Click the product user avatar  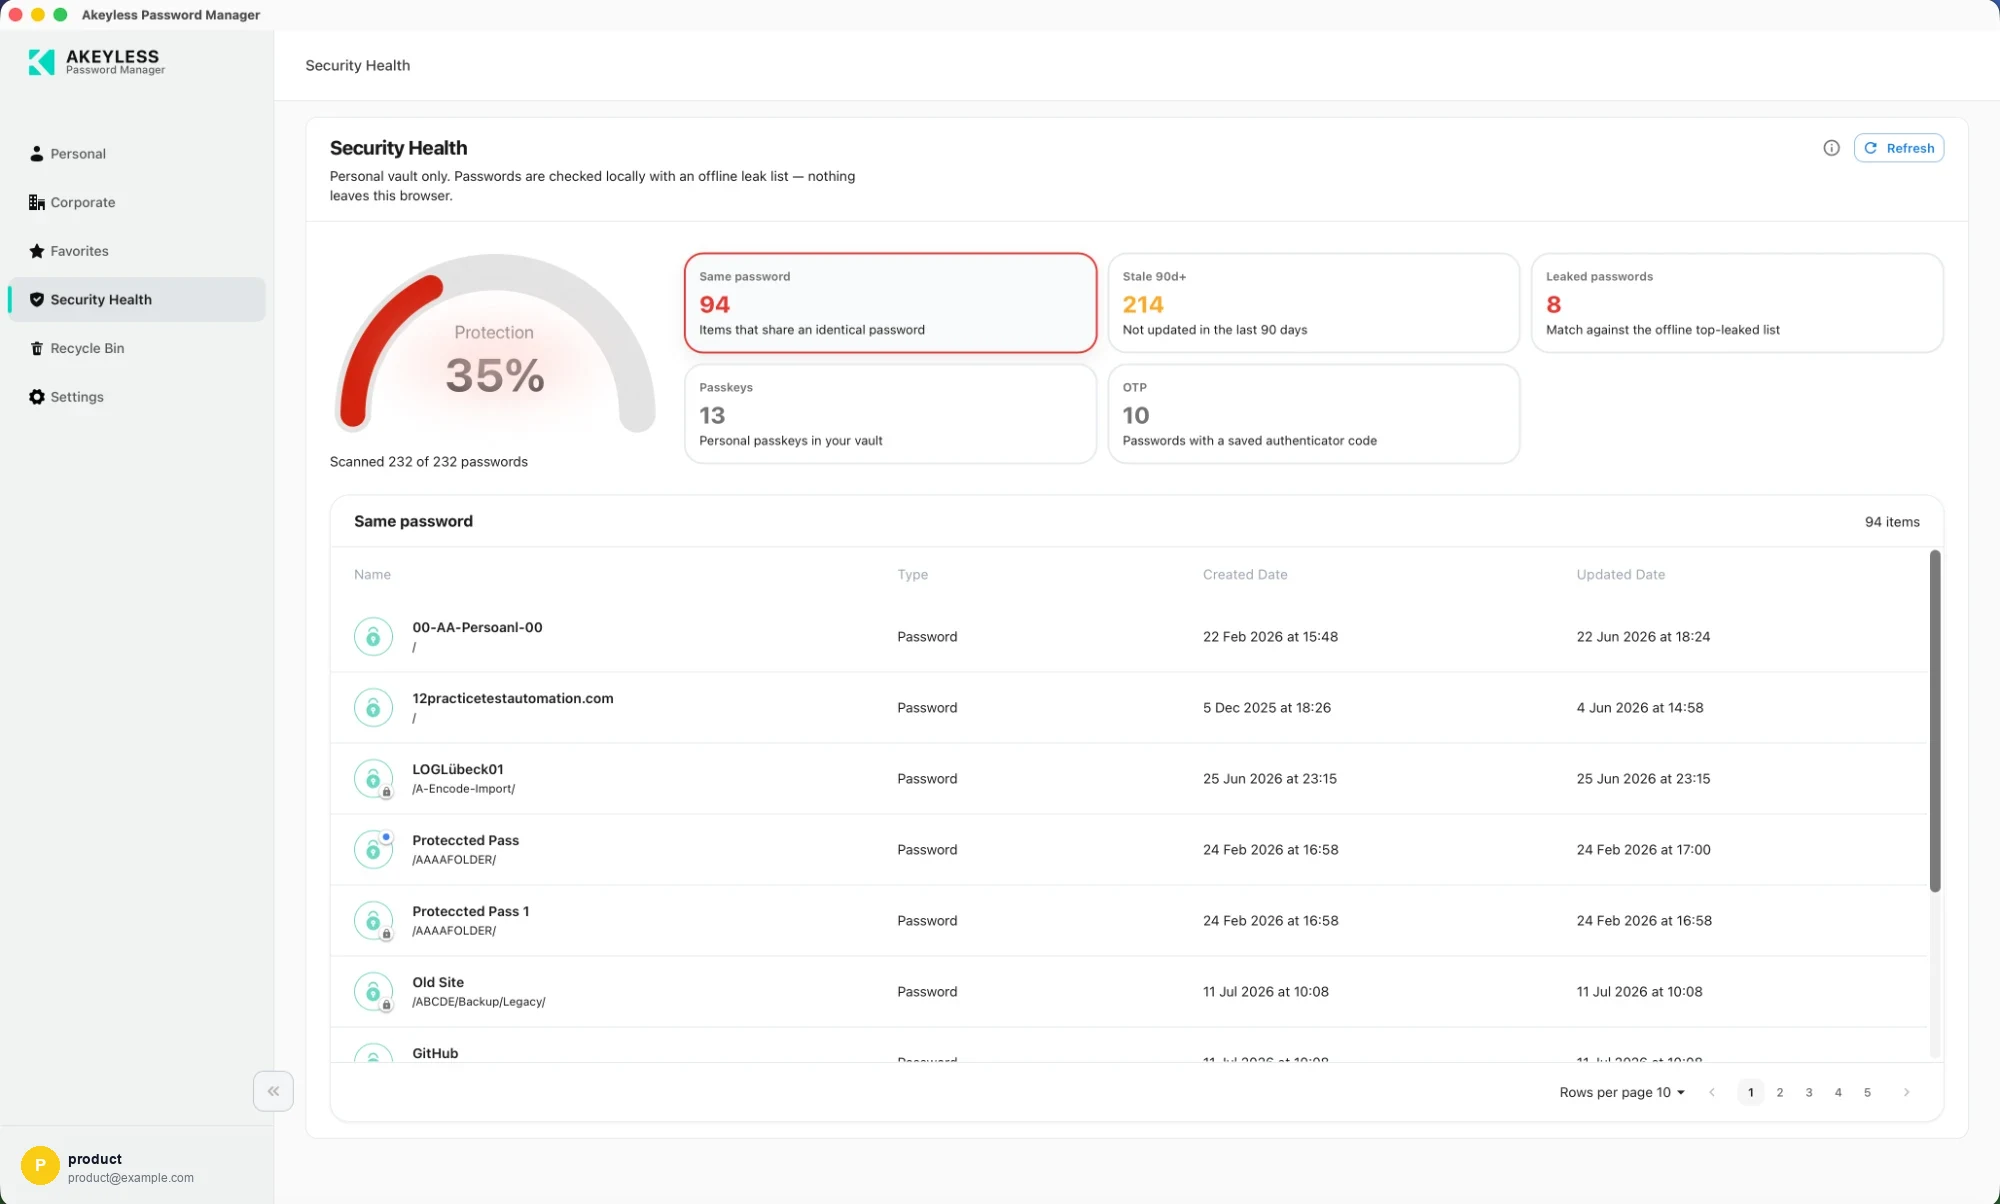40,1165
